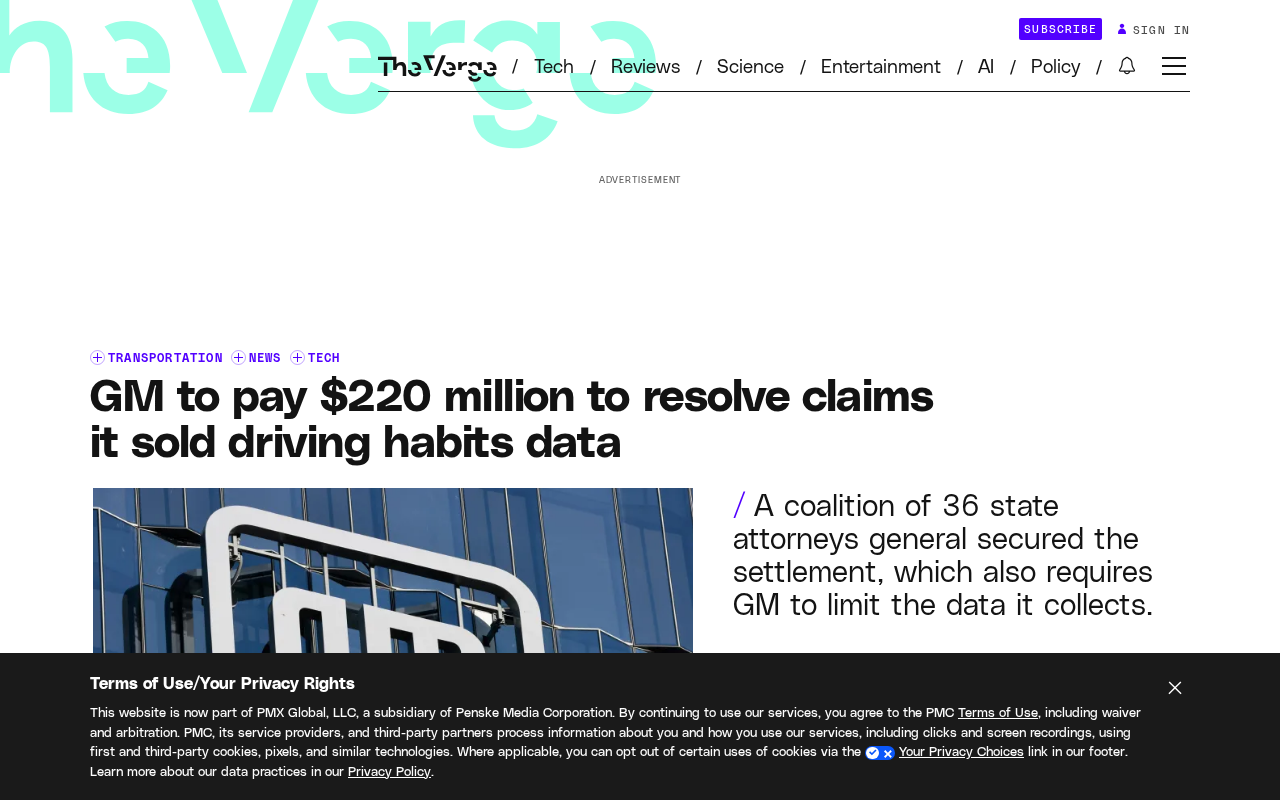The width and height of the screenshot is (1280, 800).
Task: Follow News topic plus icon
Action: click(x=238, y=358)
